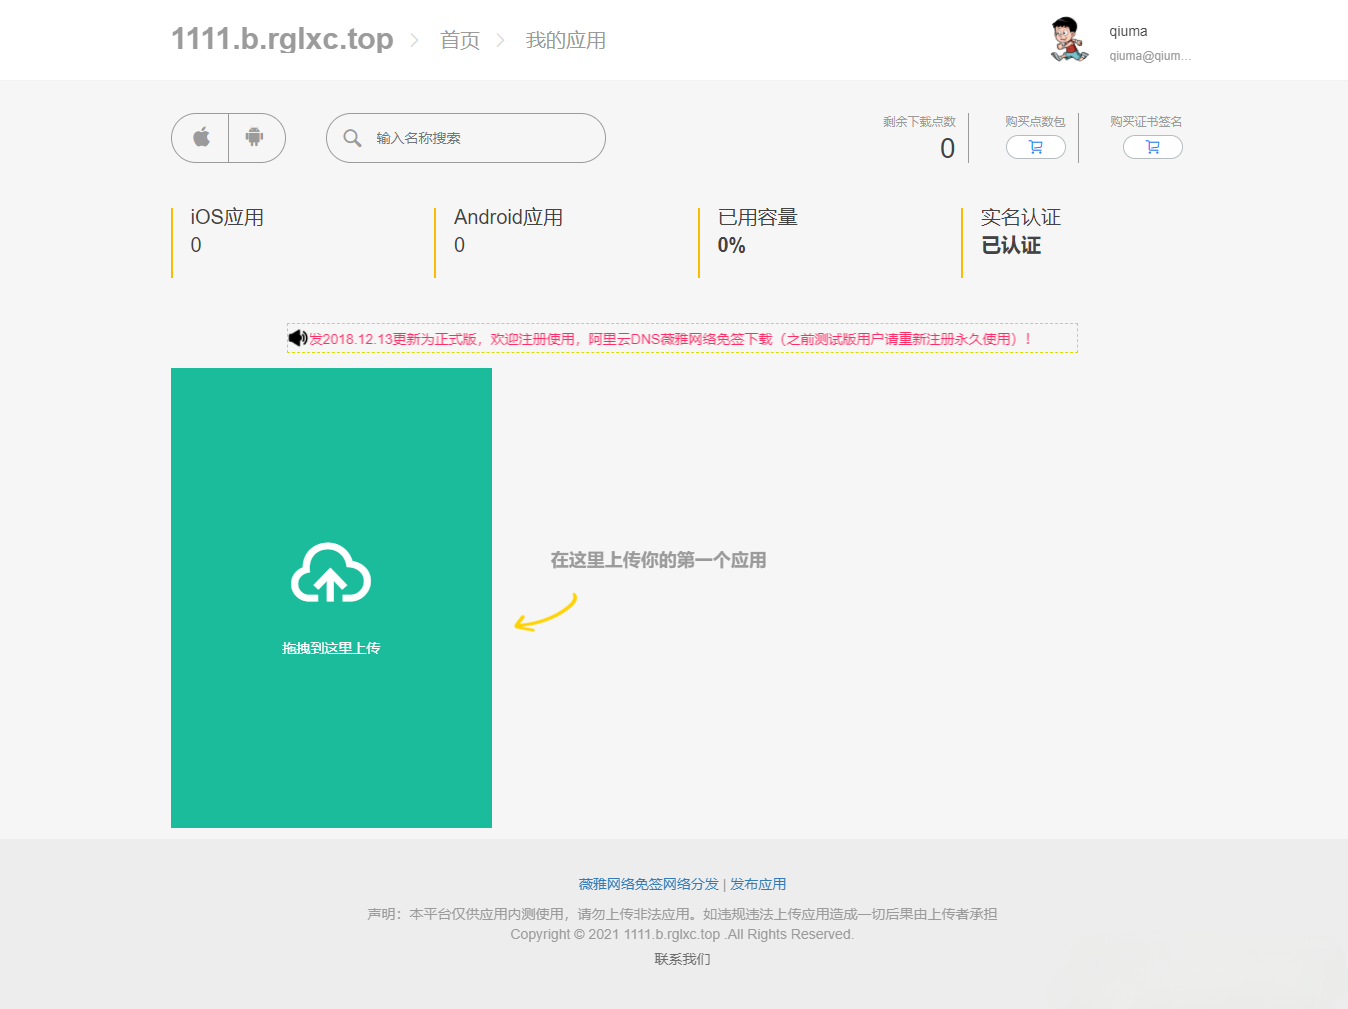
Task: Open the qiuma profile avatar
Action: (x=1068, y=40)
